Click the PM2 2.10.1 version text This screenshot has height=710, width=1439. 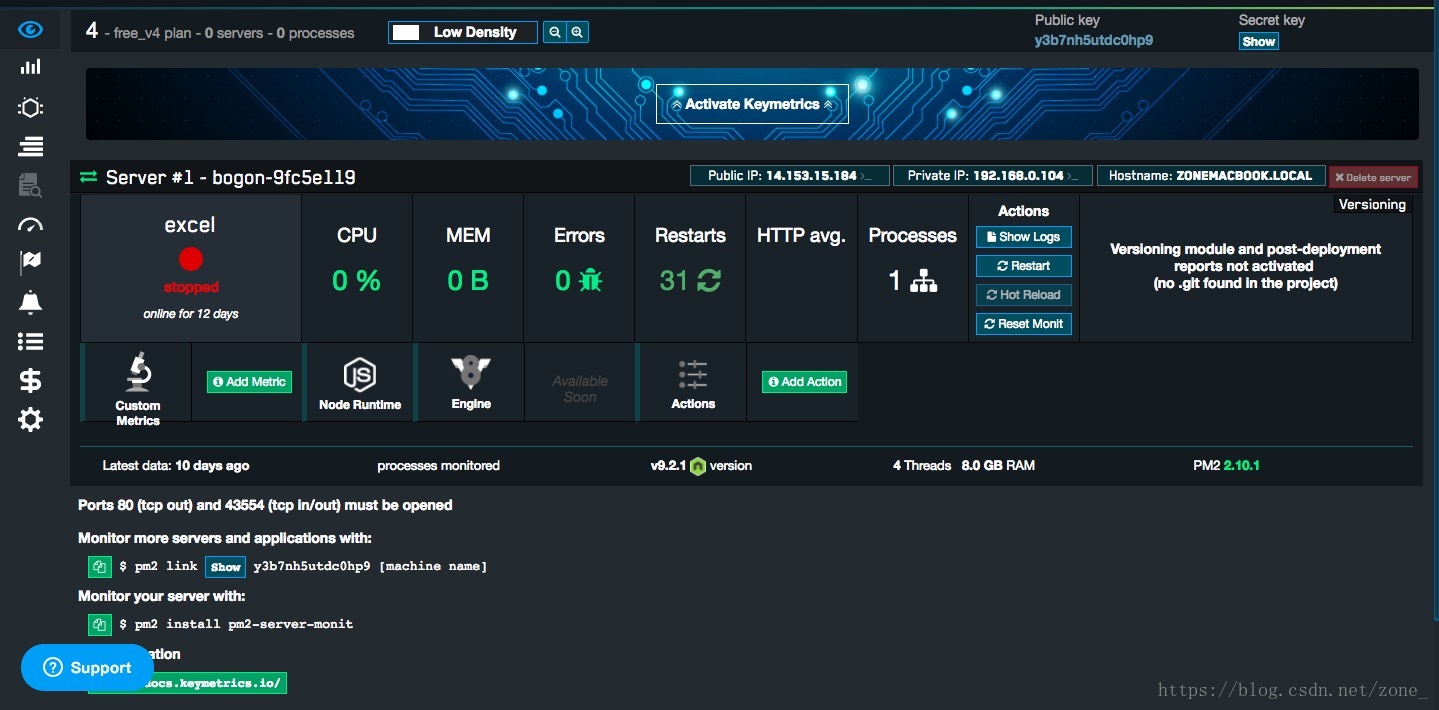1226,466
